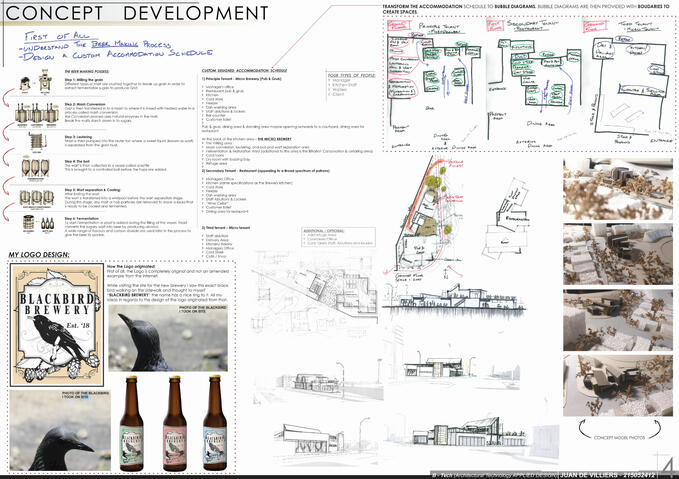Click the 'Four types of people' box
Screen dimensions: 679x479
coord(350,91)
